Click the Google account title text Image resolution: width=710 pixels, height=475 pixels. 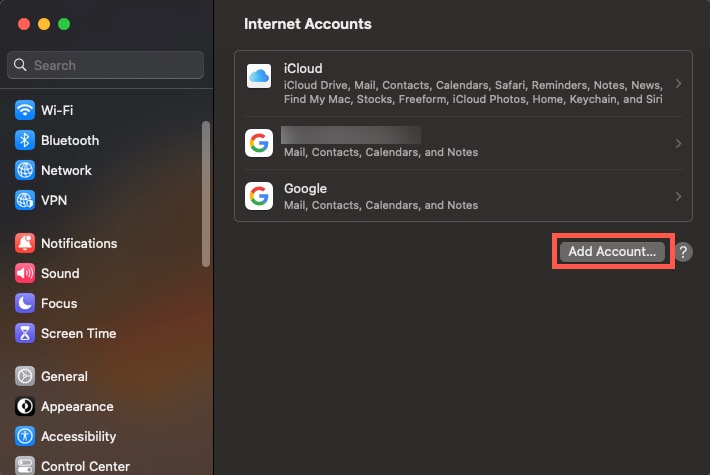(x=305, y=189)
